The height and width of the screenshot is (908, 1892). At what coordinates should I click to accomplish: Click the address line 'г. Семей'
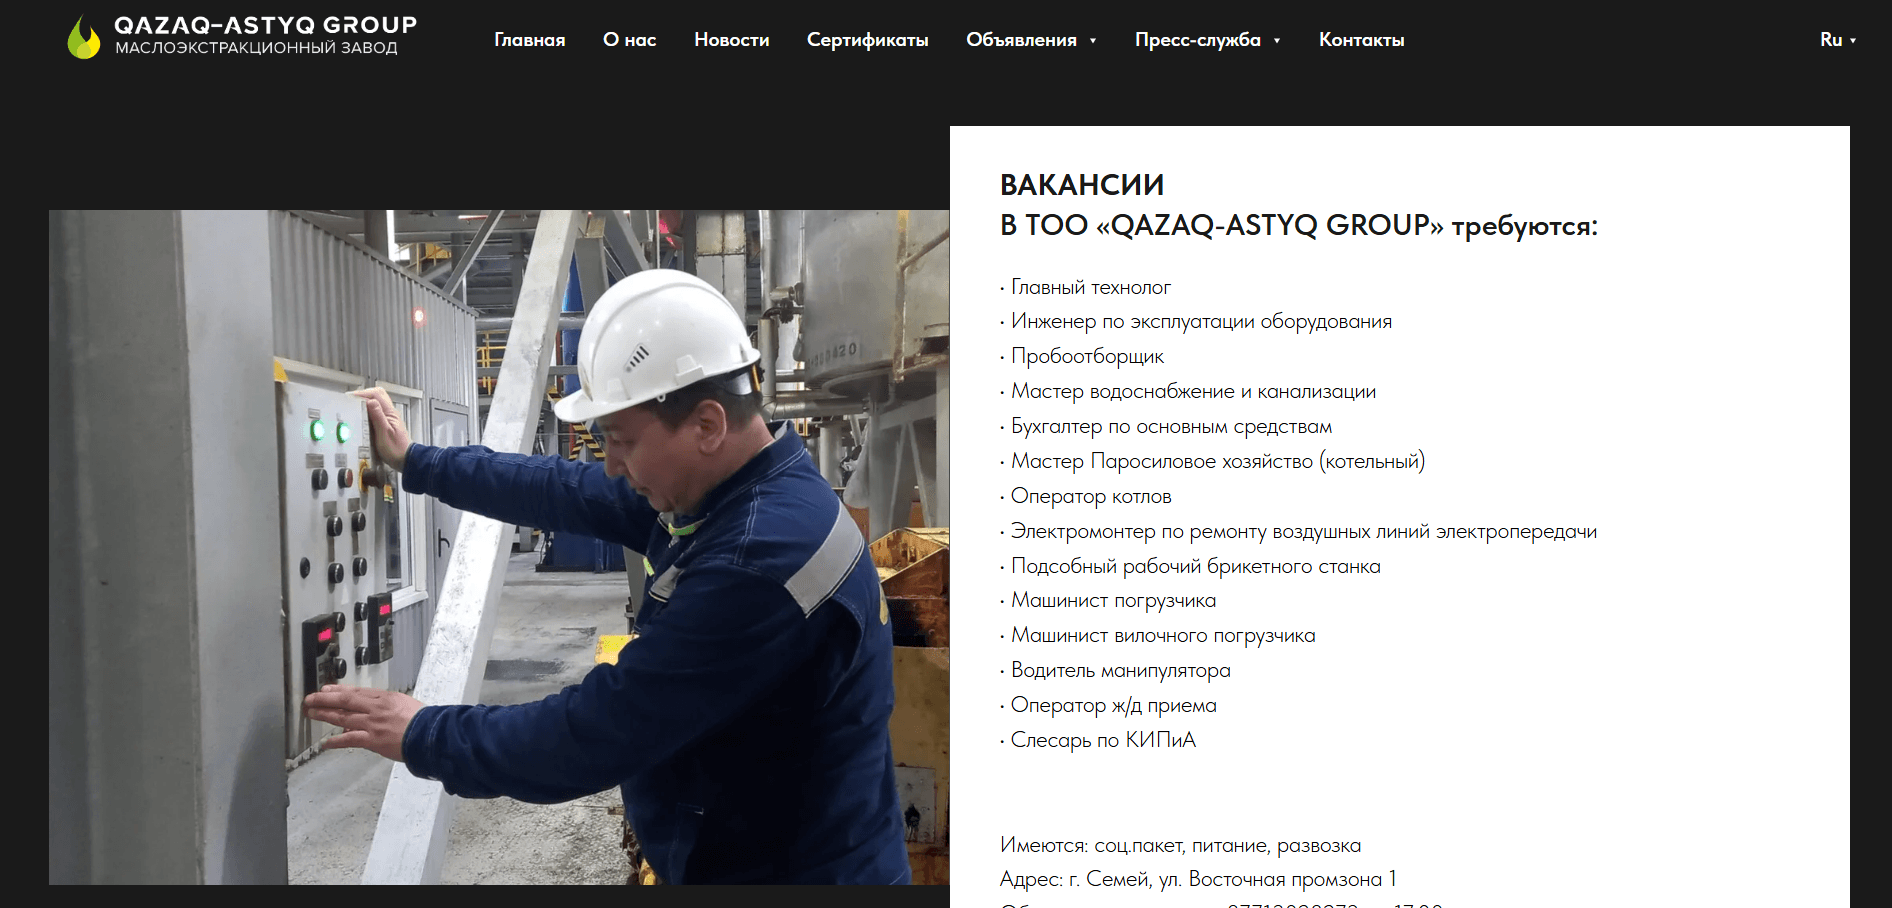1198,879
